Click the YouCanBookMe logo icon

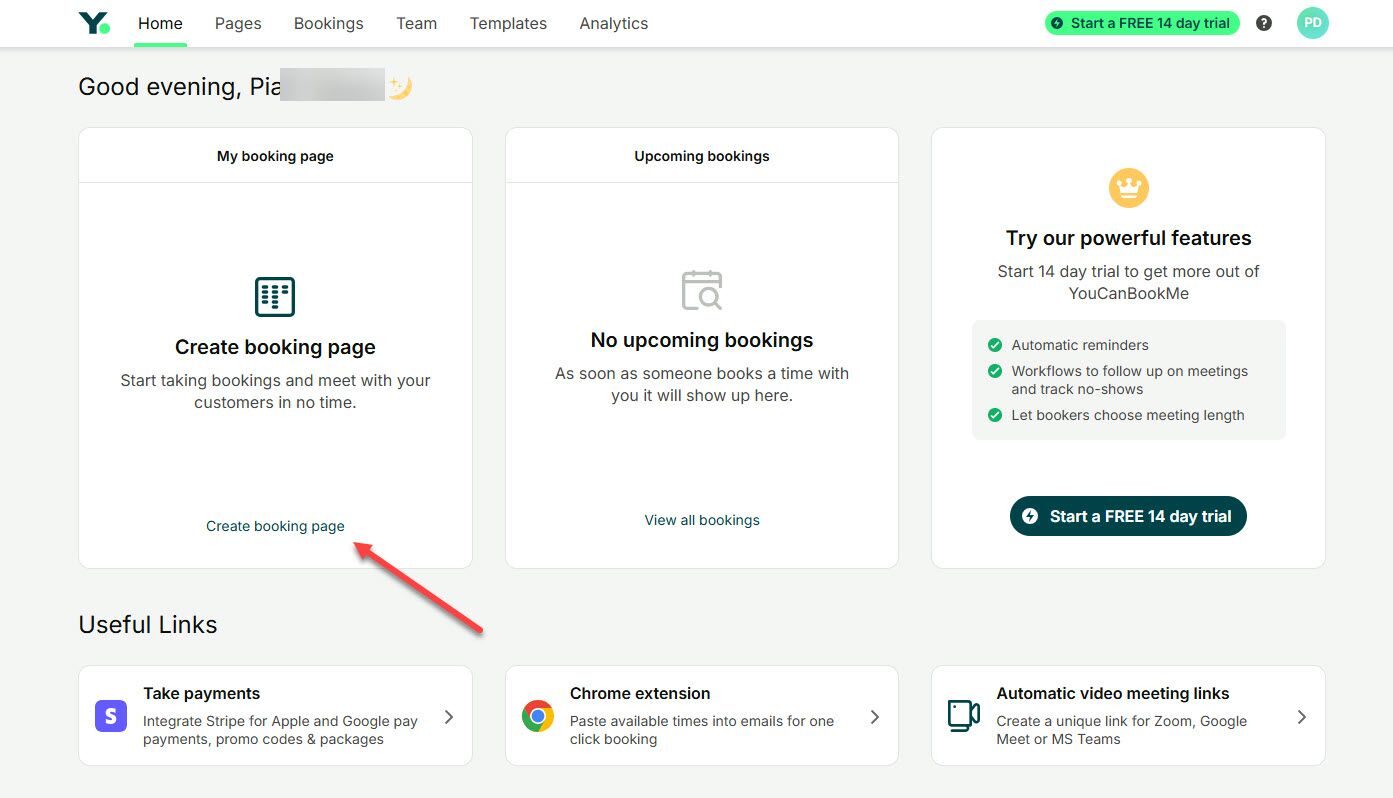94,23
